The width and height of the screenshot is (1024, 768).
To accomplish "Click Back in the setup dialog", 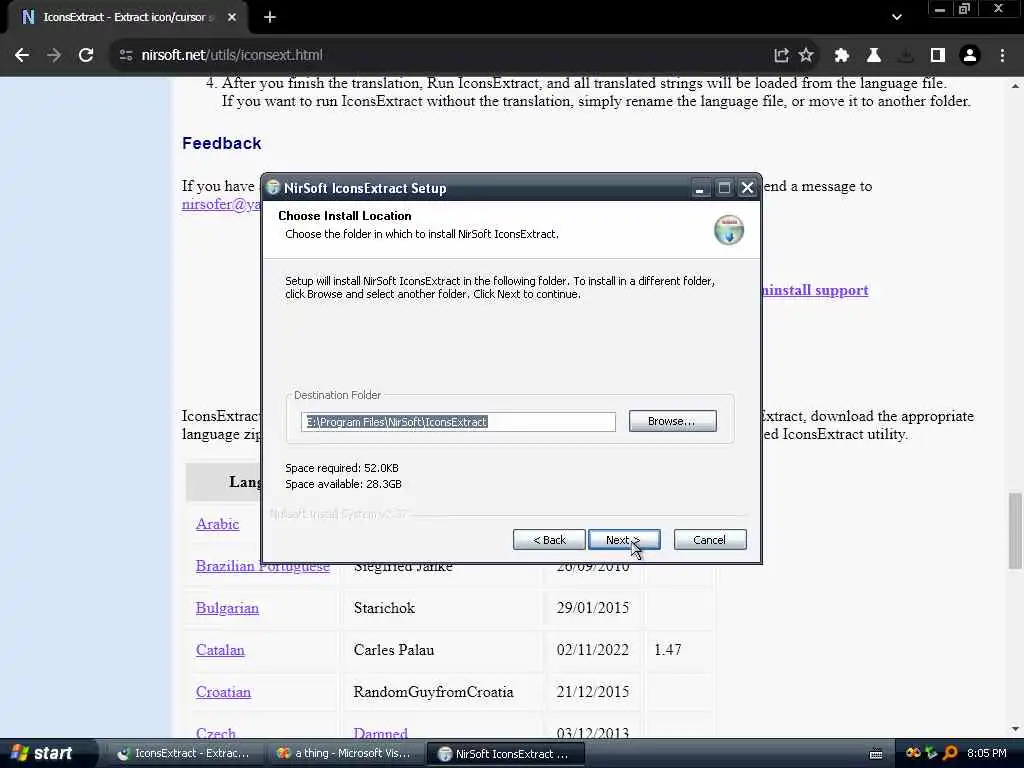I will [549, 540].
